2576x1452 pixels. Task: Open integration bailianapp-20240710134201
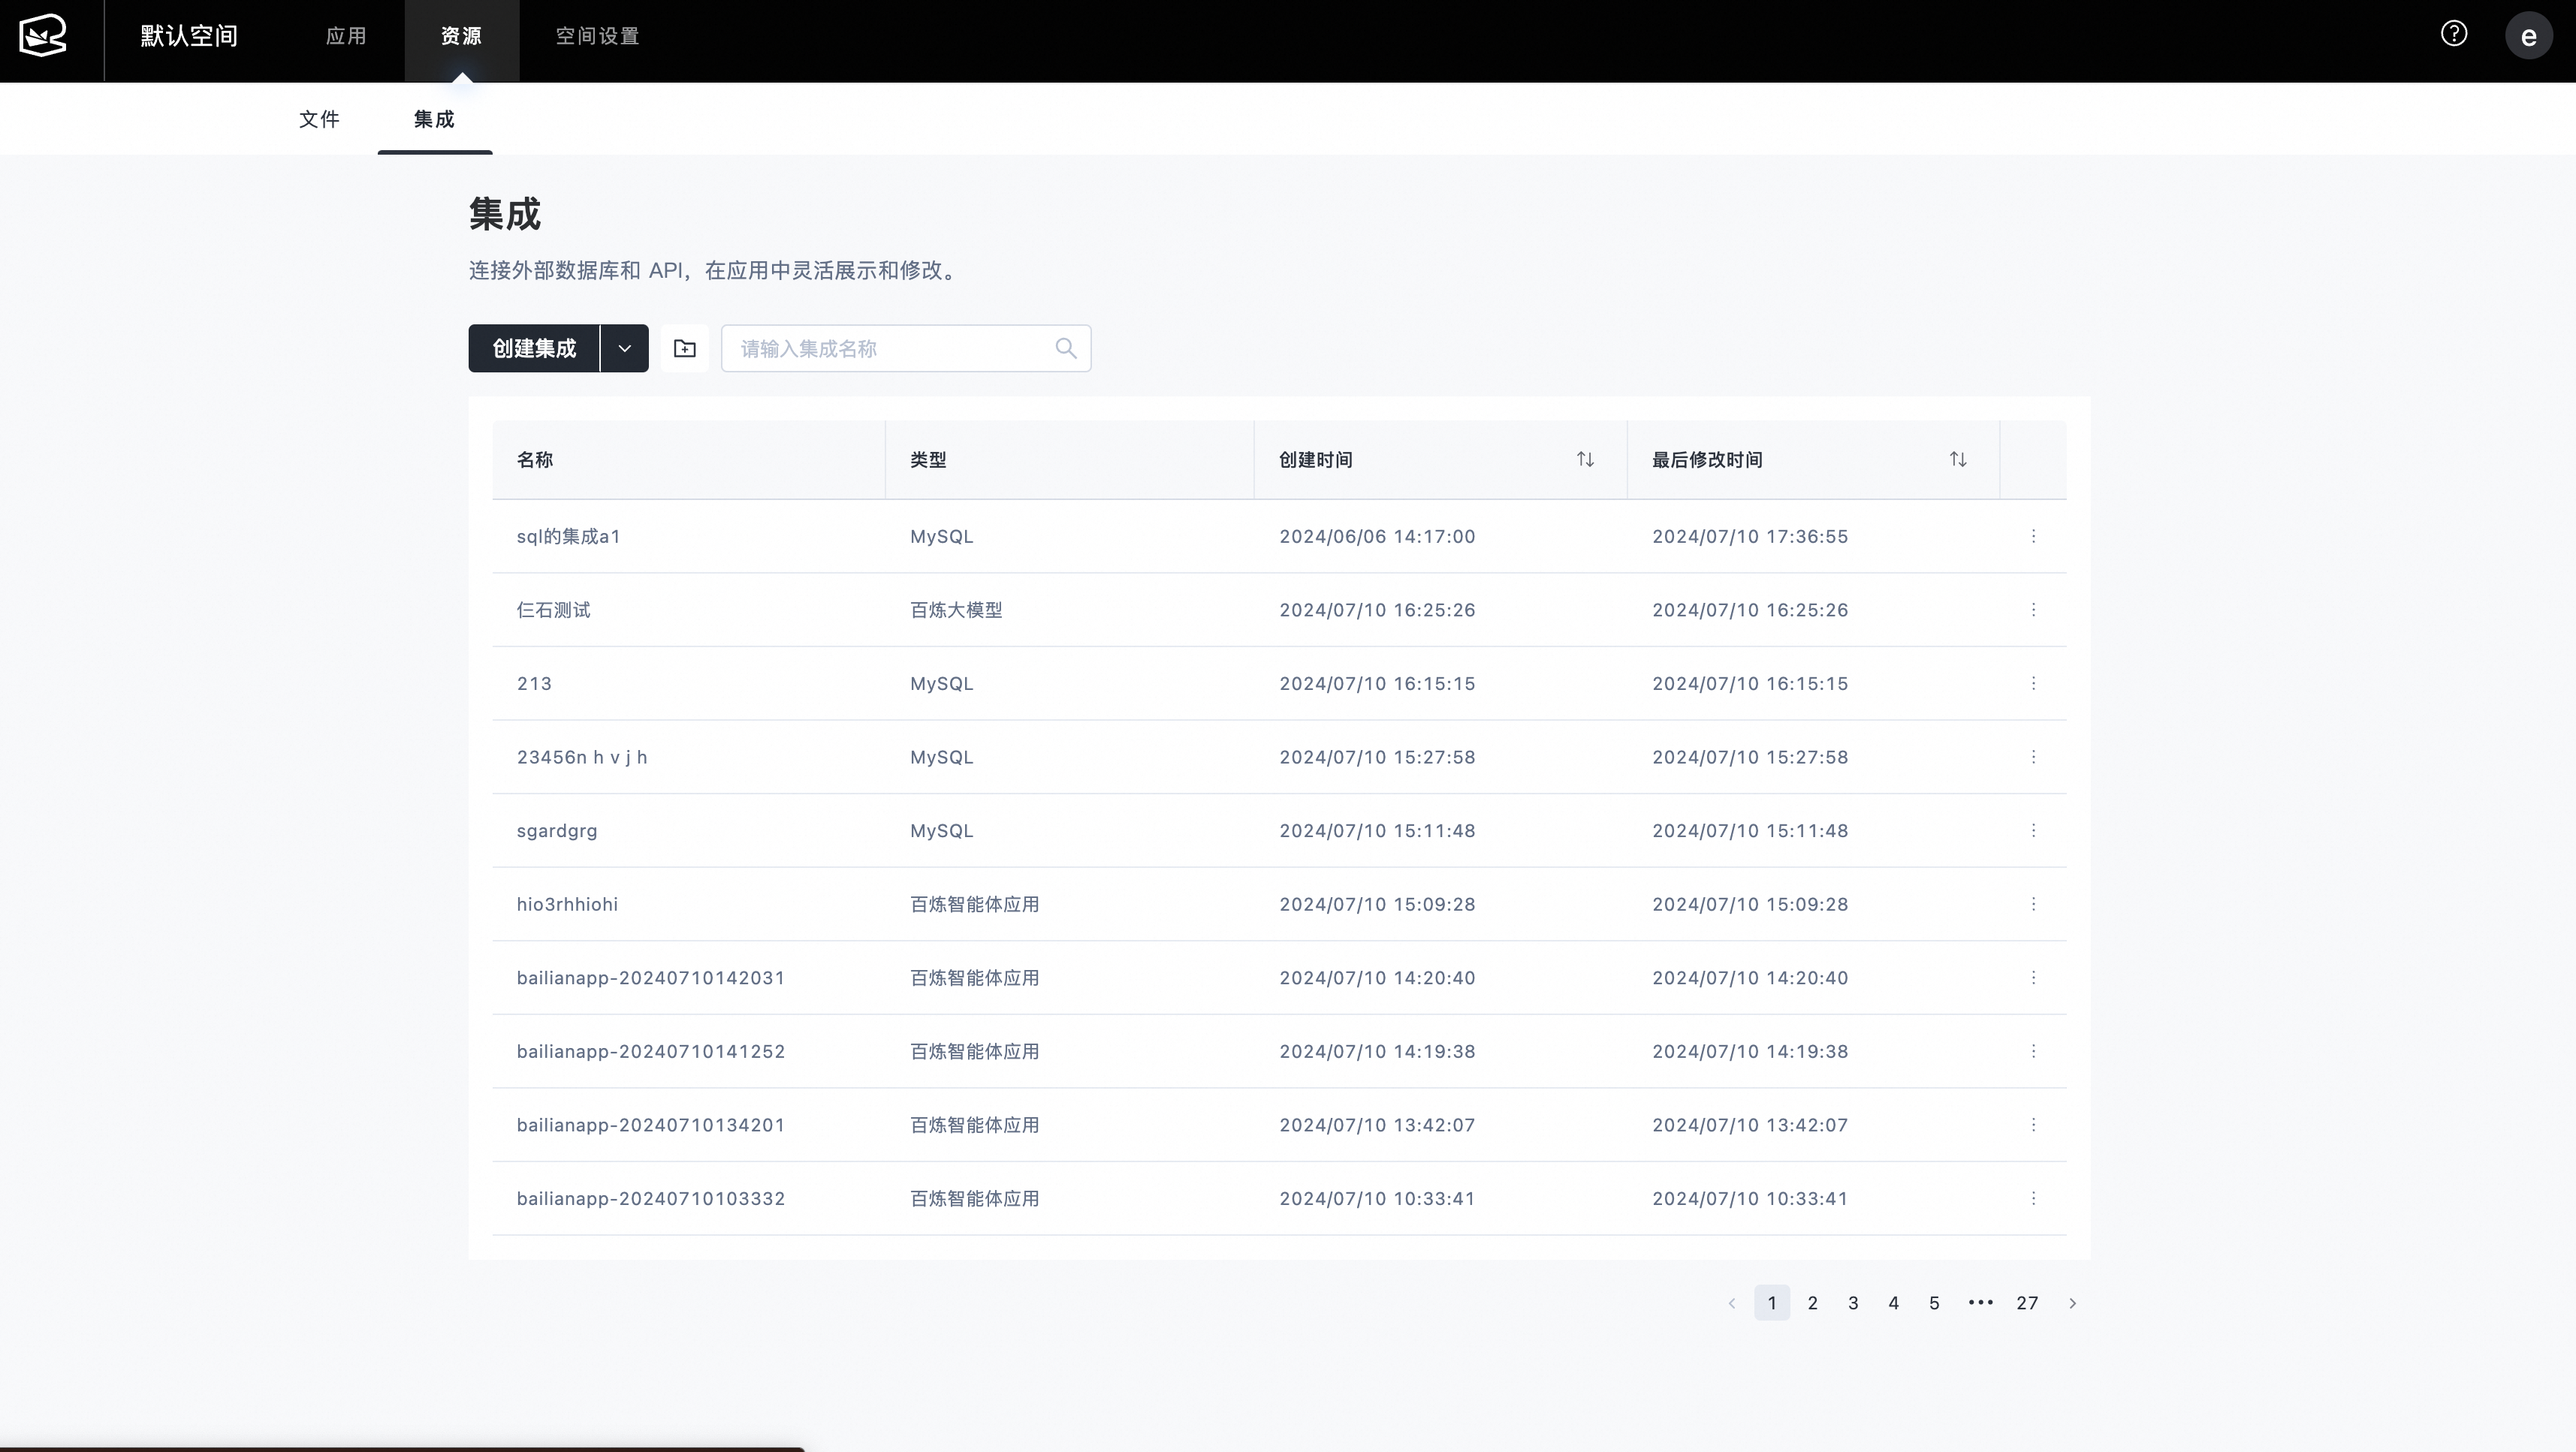point(651,1125)
